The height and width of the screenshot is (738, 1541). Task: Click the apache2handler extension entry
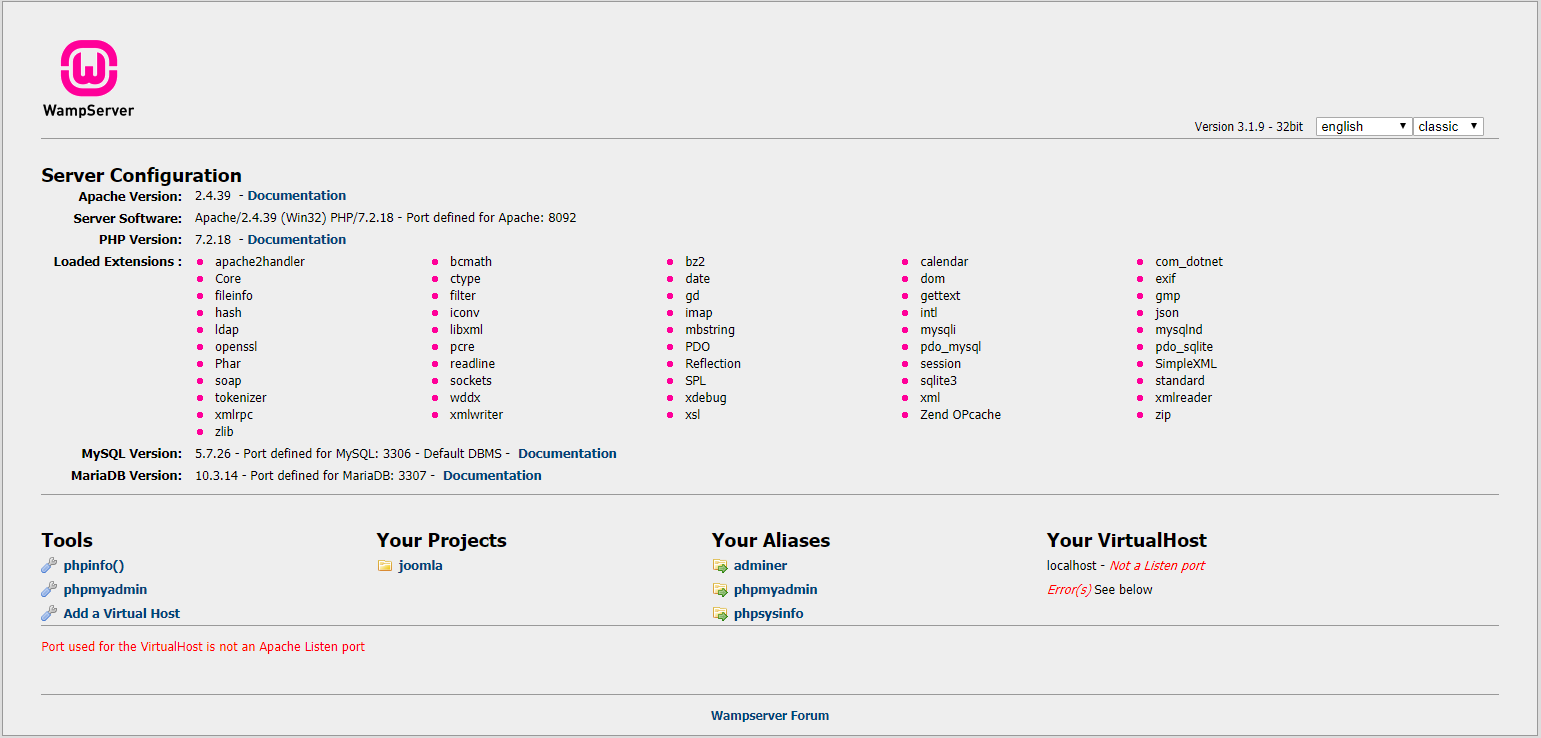pos(260,262)
